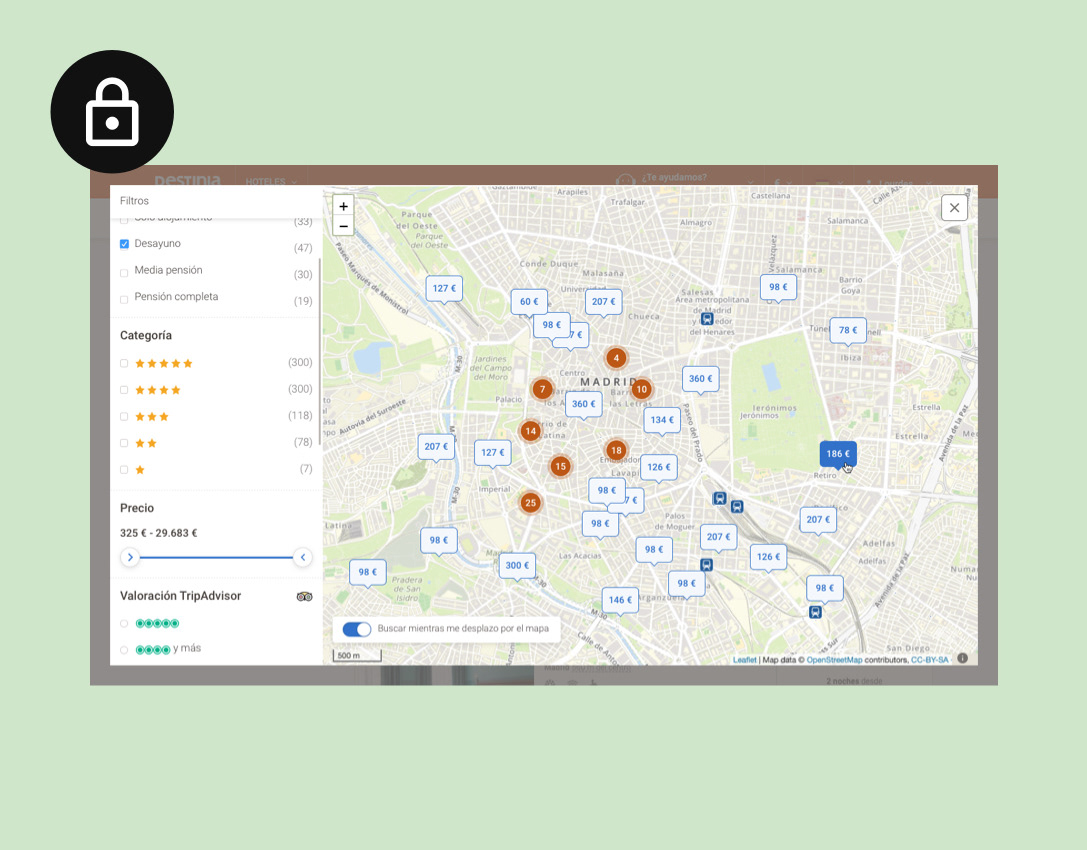Open the map attribution info icon
Image resolution: width=1087 pixels, height=850 pixels.
(962, 659)
